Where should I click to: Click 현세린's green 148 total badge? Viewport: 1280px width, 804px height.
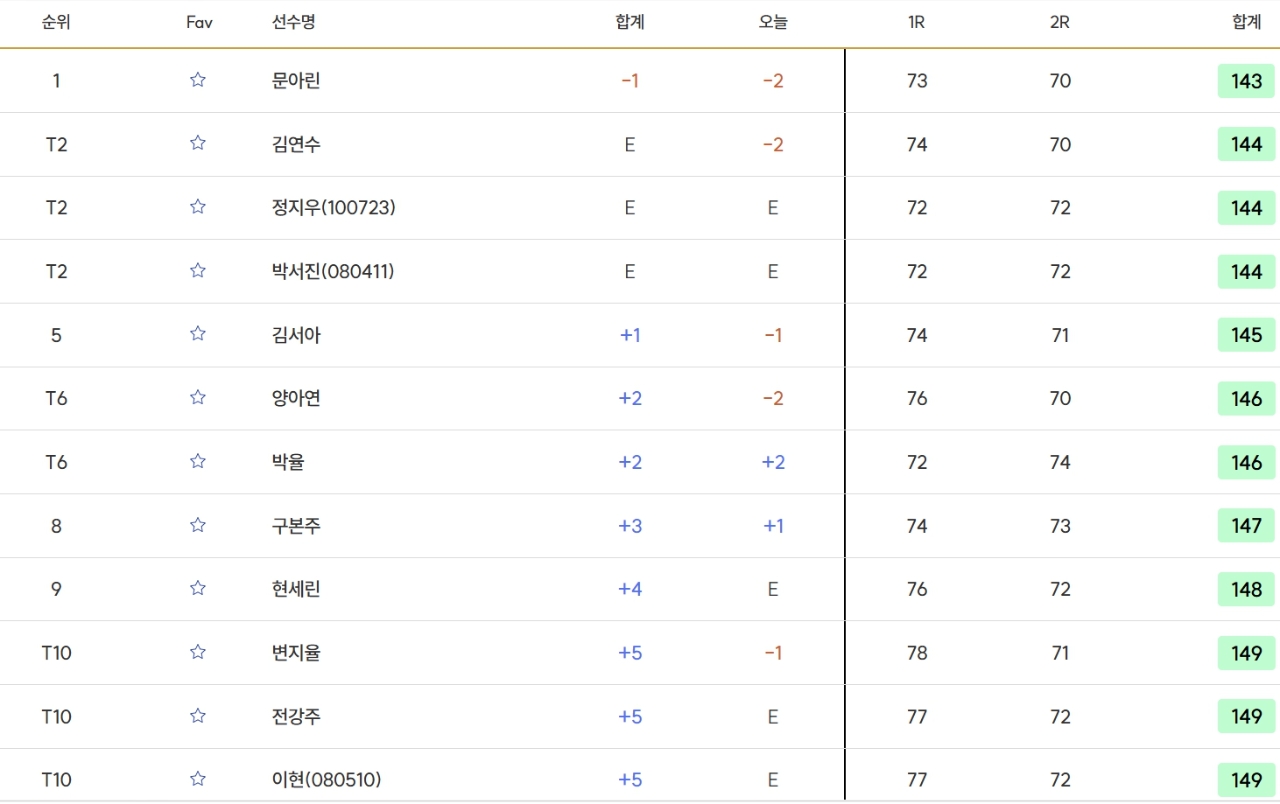(1246, 589)
